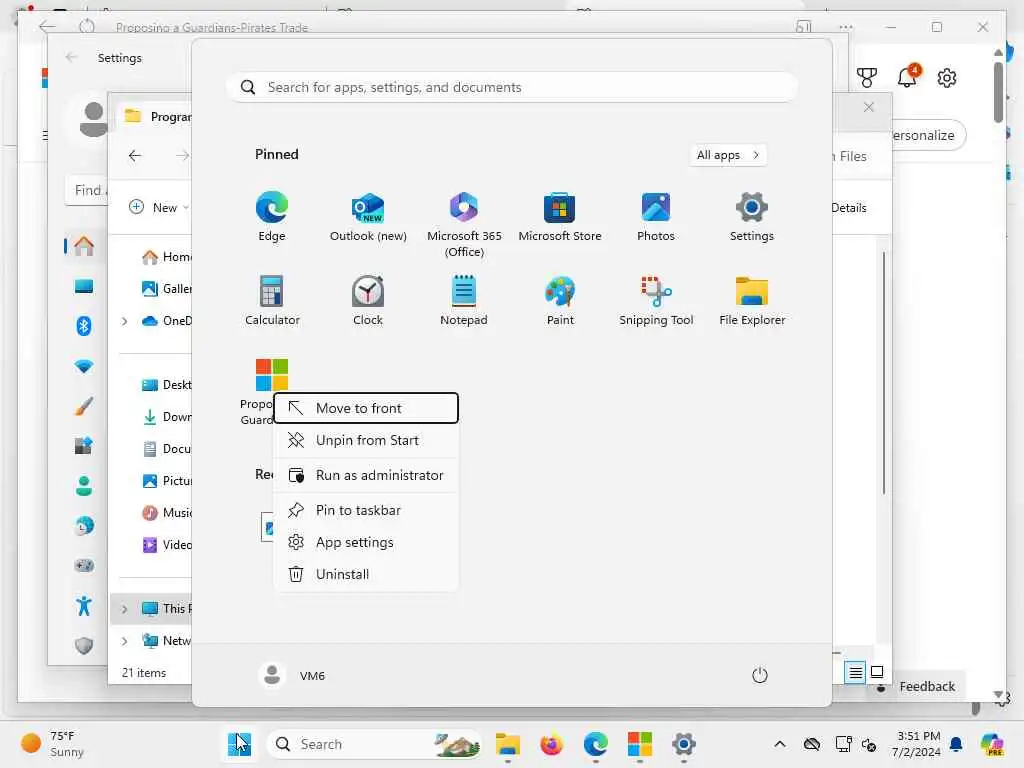1024x768 pixels.
Task: Click the pinned web app with four-color logo
Action: [272, 375]
